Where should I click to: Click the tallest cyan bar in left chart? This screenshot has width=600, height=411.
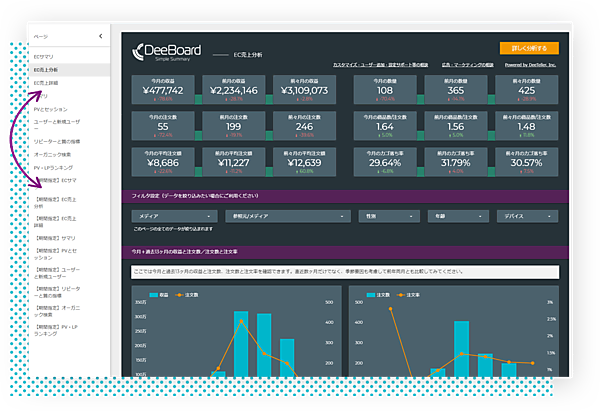click(240, 343)
